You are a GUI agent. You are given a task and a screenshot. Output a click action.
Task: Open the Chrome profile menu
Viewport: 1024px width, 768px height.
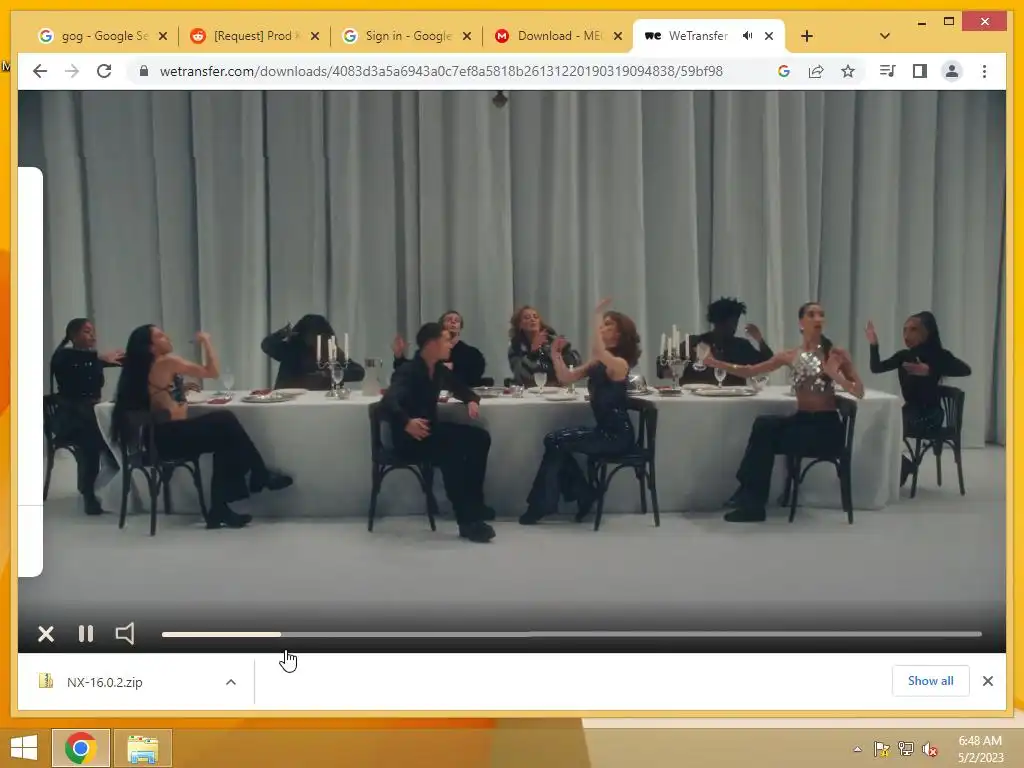(x=952, y=71)
